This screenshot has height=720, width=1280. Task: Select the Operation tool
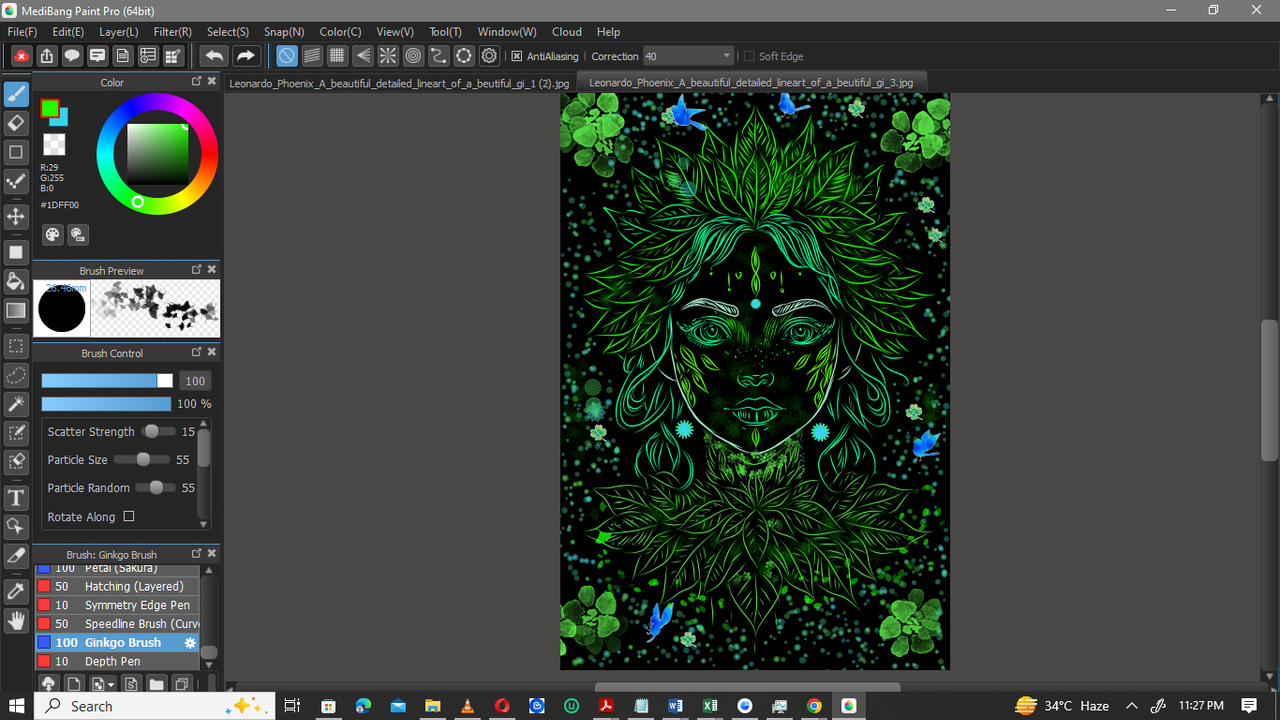coord(16,526)
